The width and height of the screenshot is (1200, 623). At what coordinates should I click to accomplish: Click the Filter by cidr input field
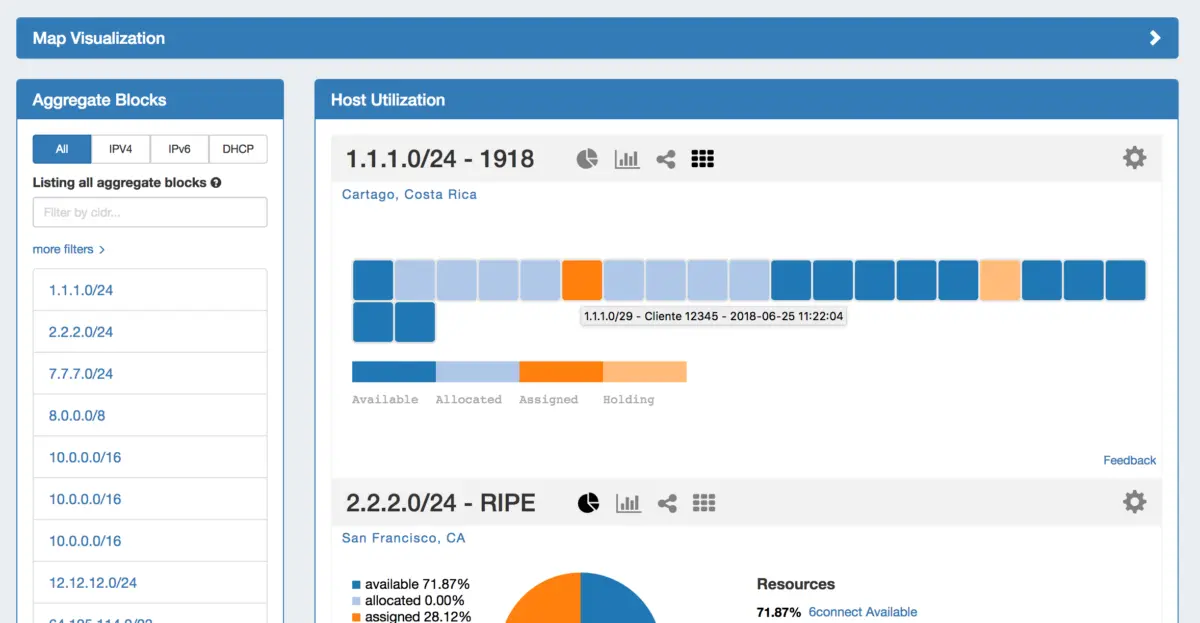[150, 212]
